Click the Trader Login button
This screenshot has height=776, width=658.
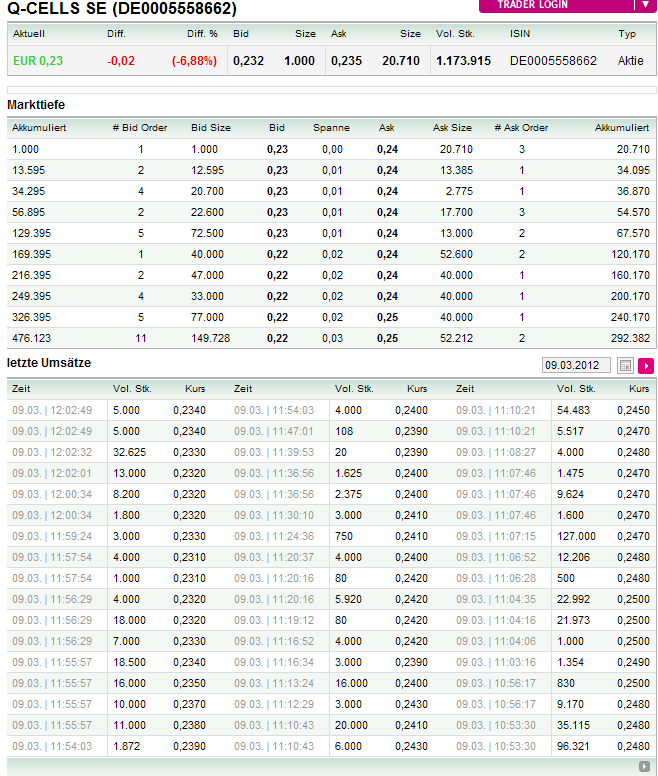click(555, 5)
